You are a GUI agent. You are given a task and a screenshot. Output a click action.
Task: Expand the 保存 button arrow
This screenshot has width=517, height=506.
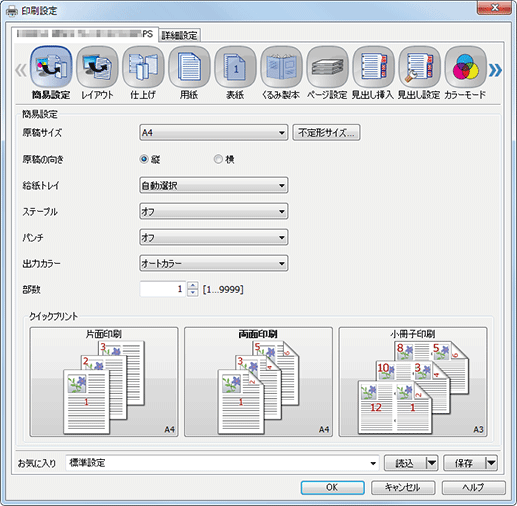491,463
